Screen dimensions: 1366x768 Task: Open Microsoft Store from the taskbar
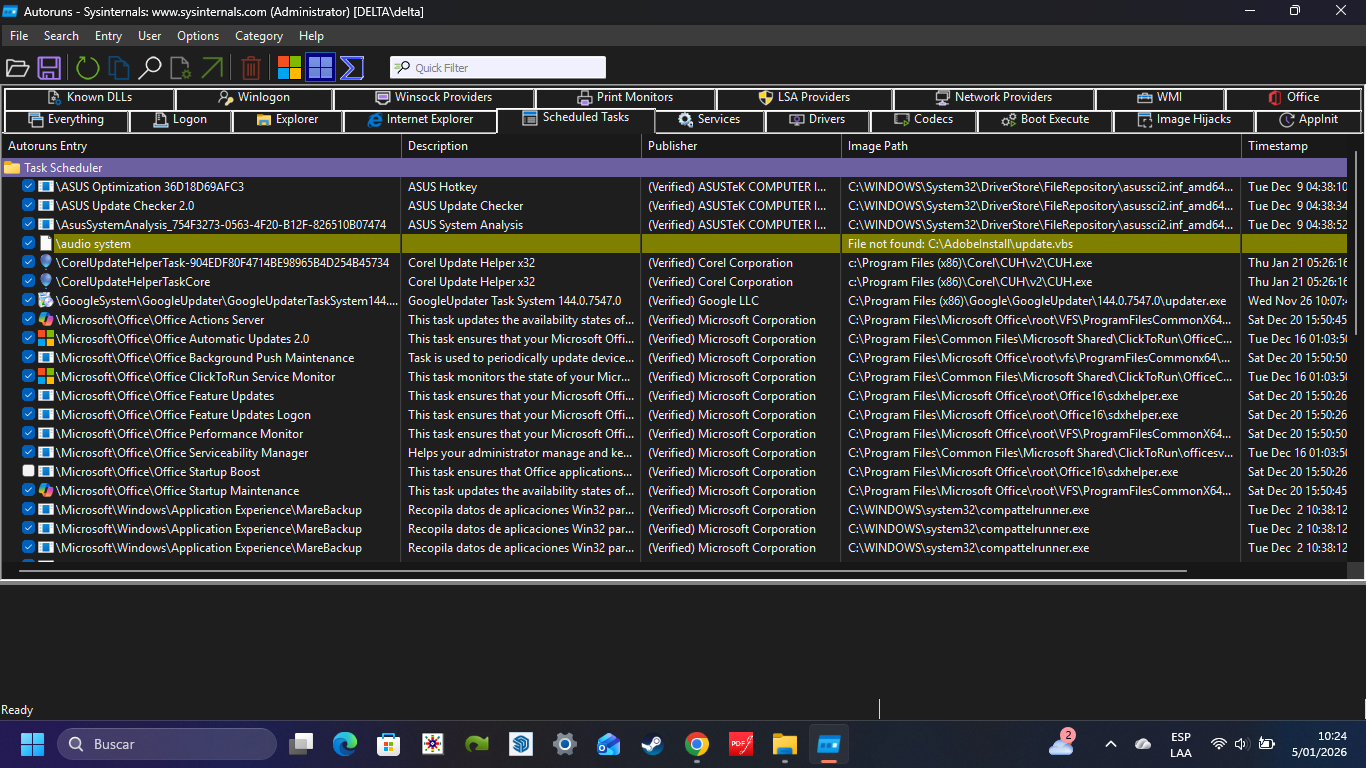(389, 744)
